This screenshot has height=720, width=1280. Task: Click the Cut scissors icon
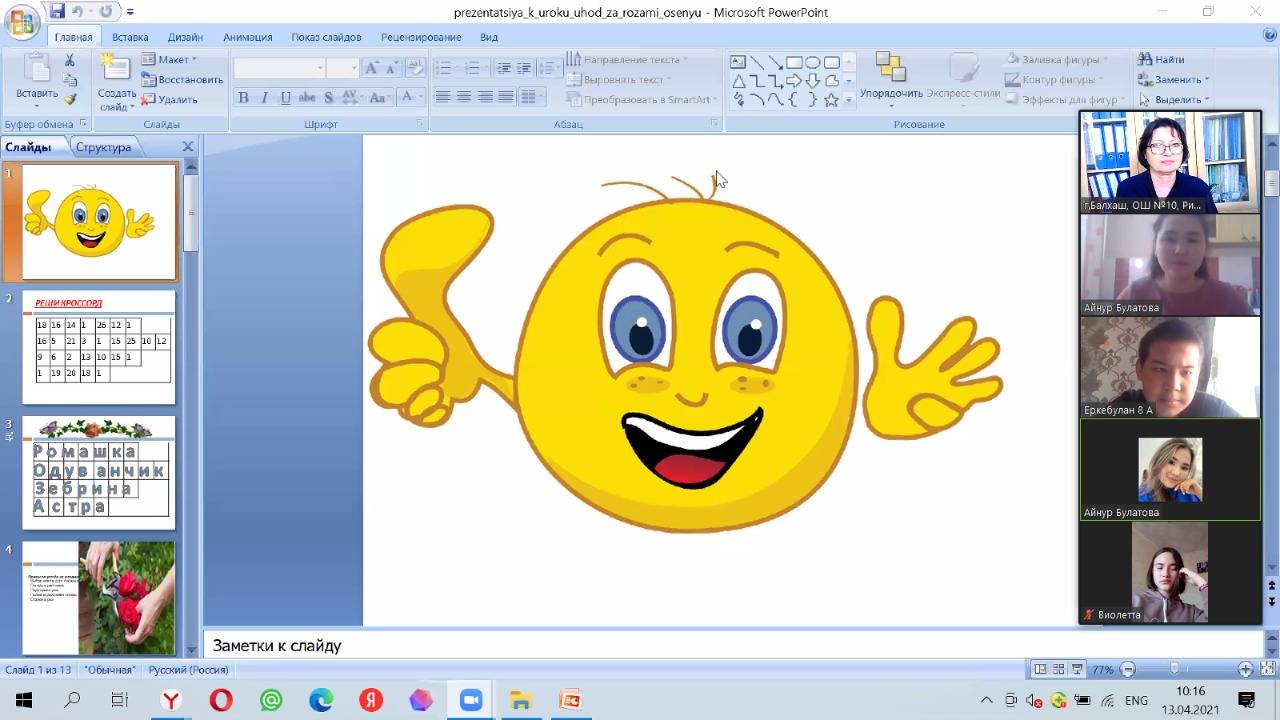[x=69, y=61]
